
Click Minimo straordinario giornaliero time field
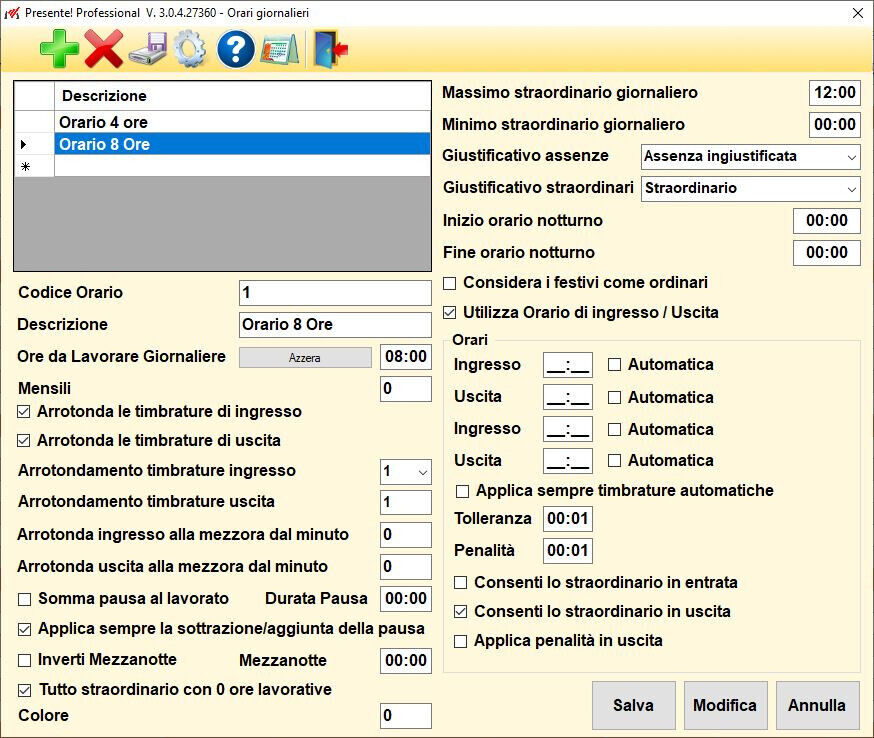tap(834, 124)
